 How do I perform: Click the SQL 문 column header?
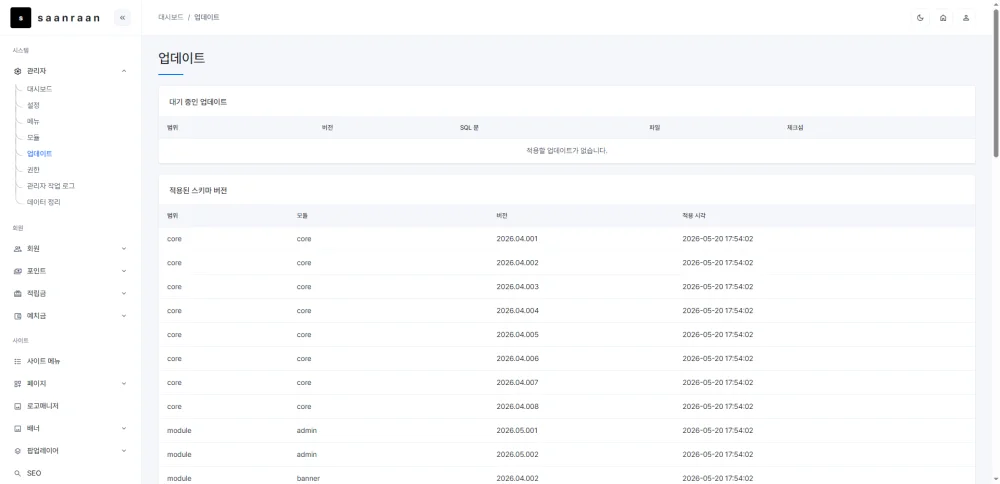pyautogui.click(x=469, y=128)
